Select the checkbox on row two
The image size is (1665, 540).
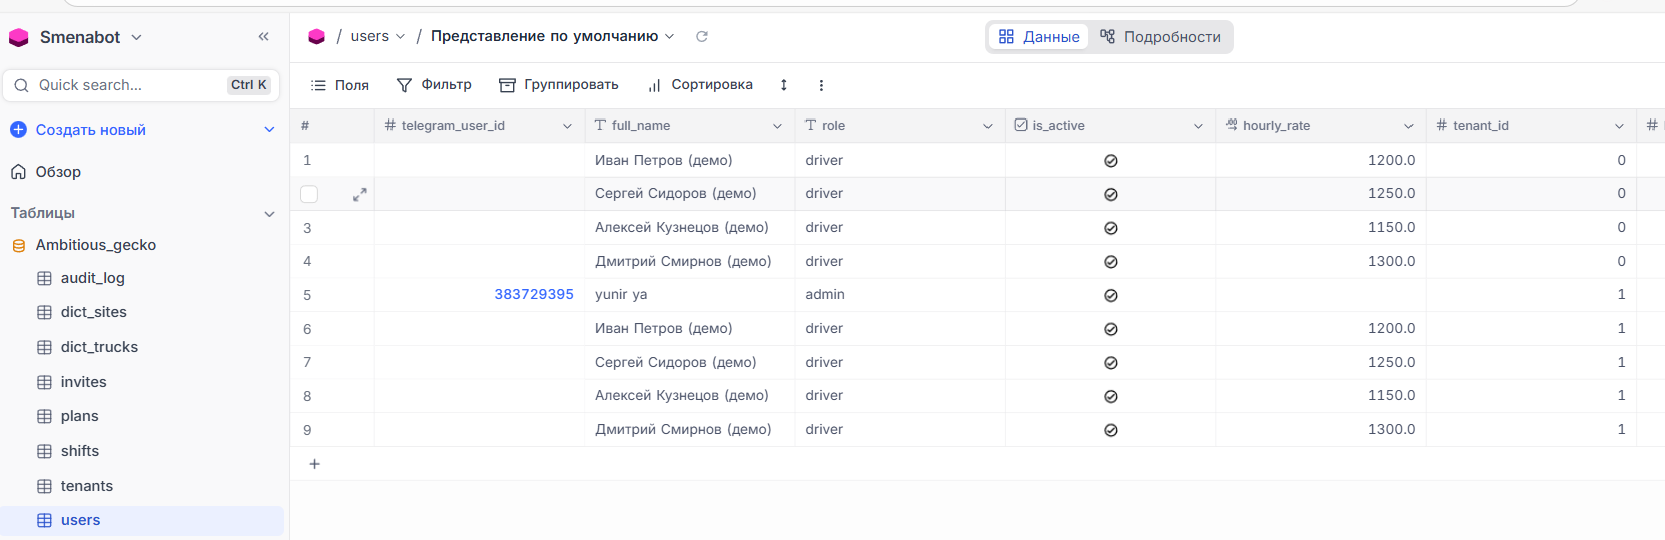(309, 195)
